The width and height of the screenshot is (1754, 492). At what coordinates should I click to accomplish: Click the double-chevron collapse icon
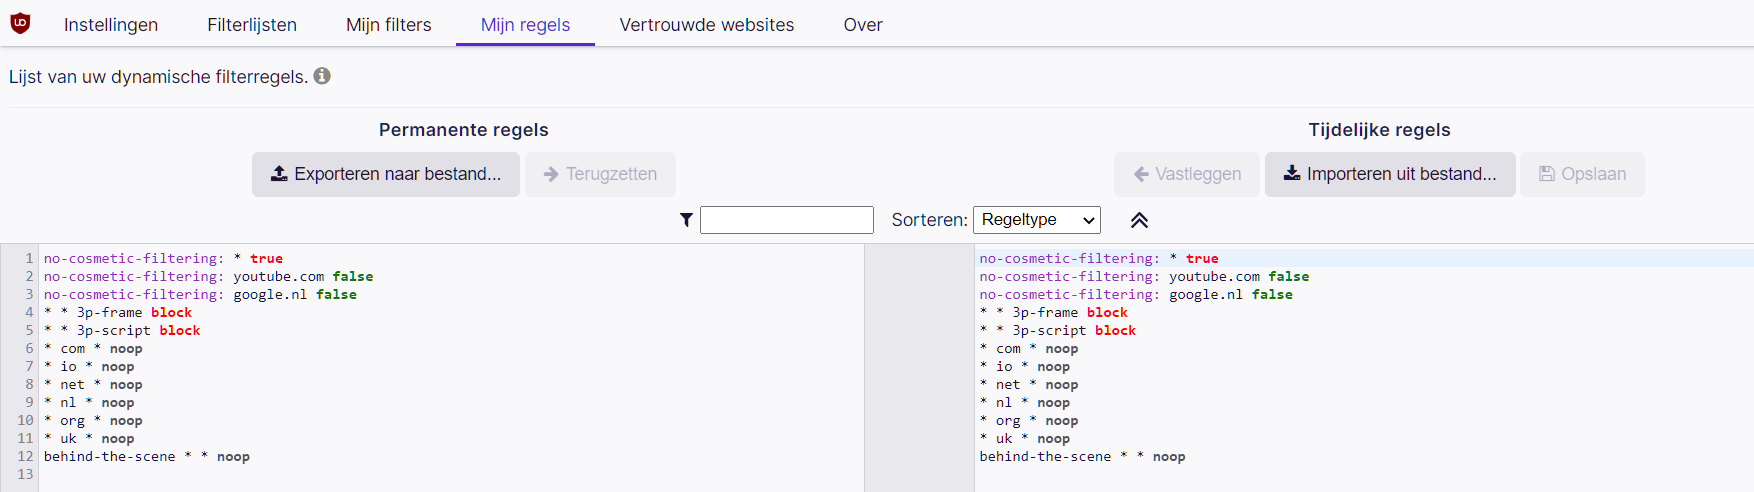click(x=1139, y=220)
